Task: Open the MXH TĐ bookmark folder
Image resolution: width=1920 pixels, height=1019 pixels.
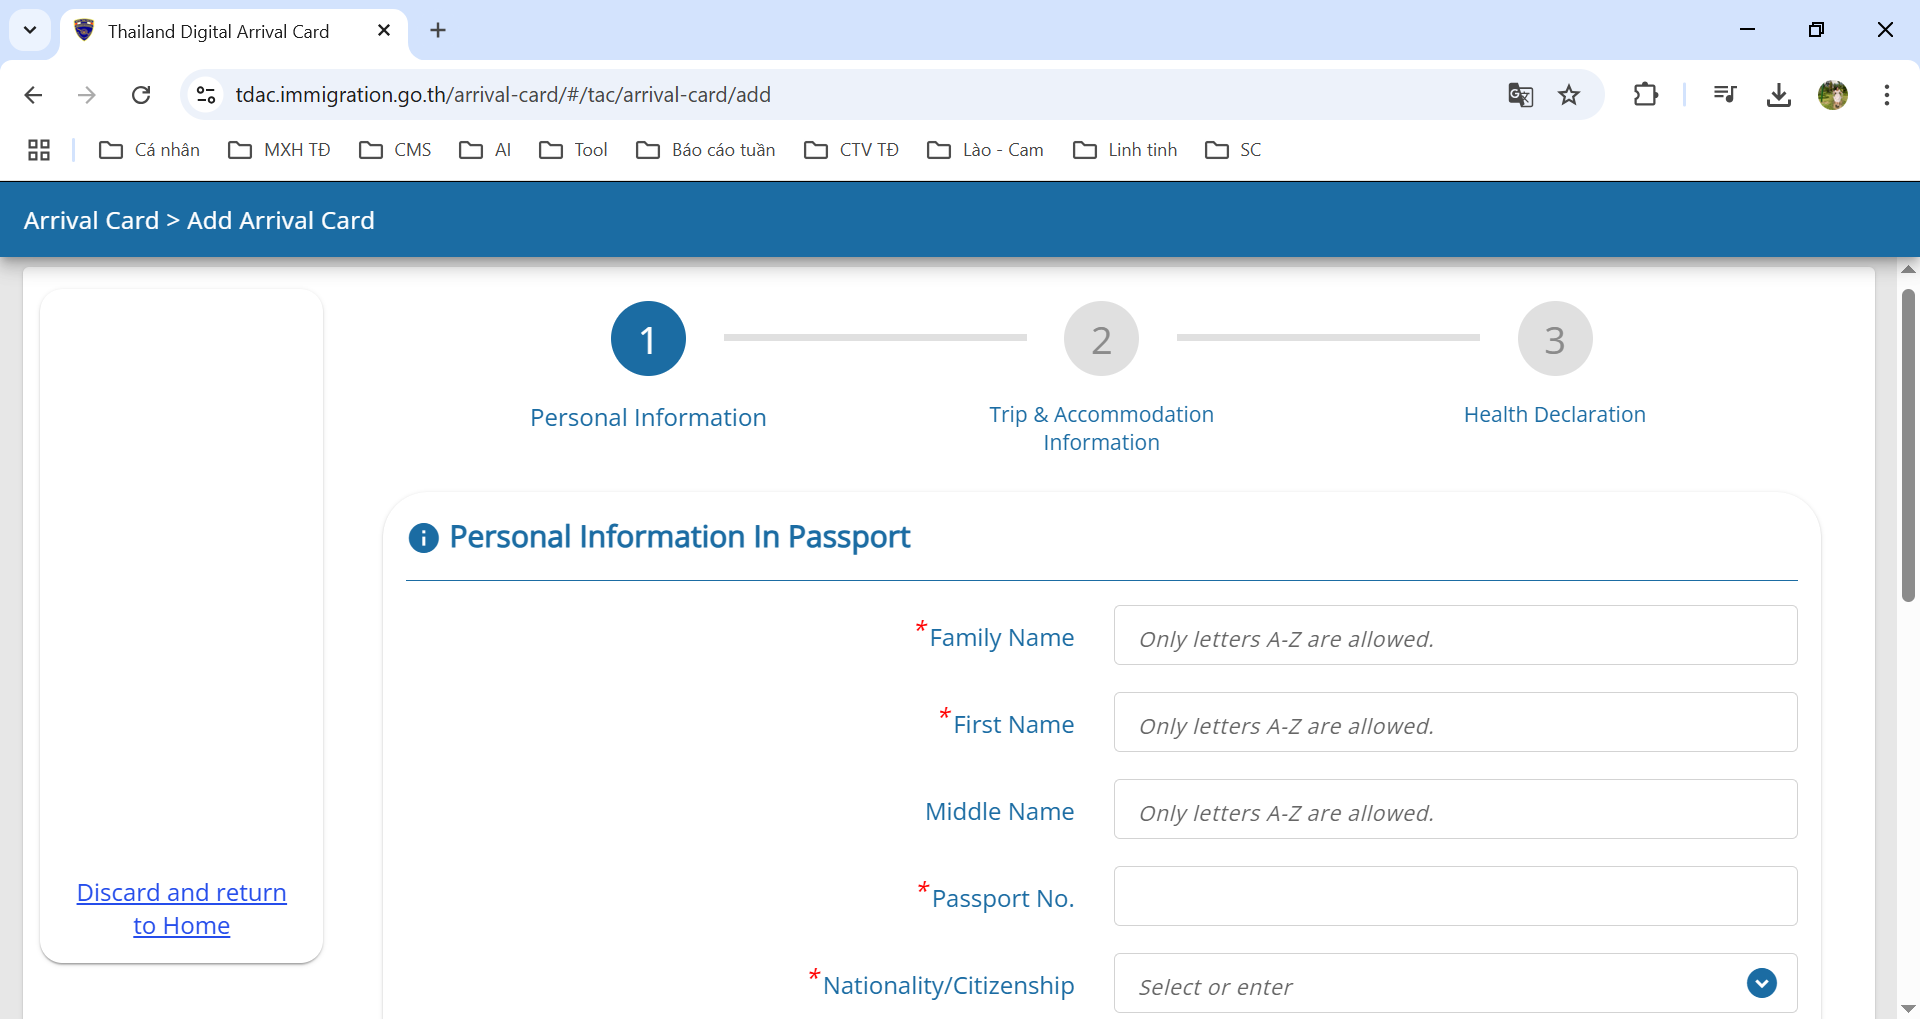Action: [280, 150]
